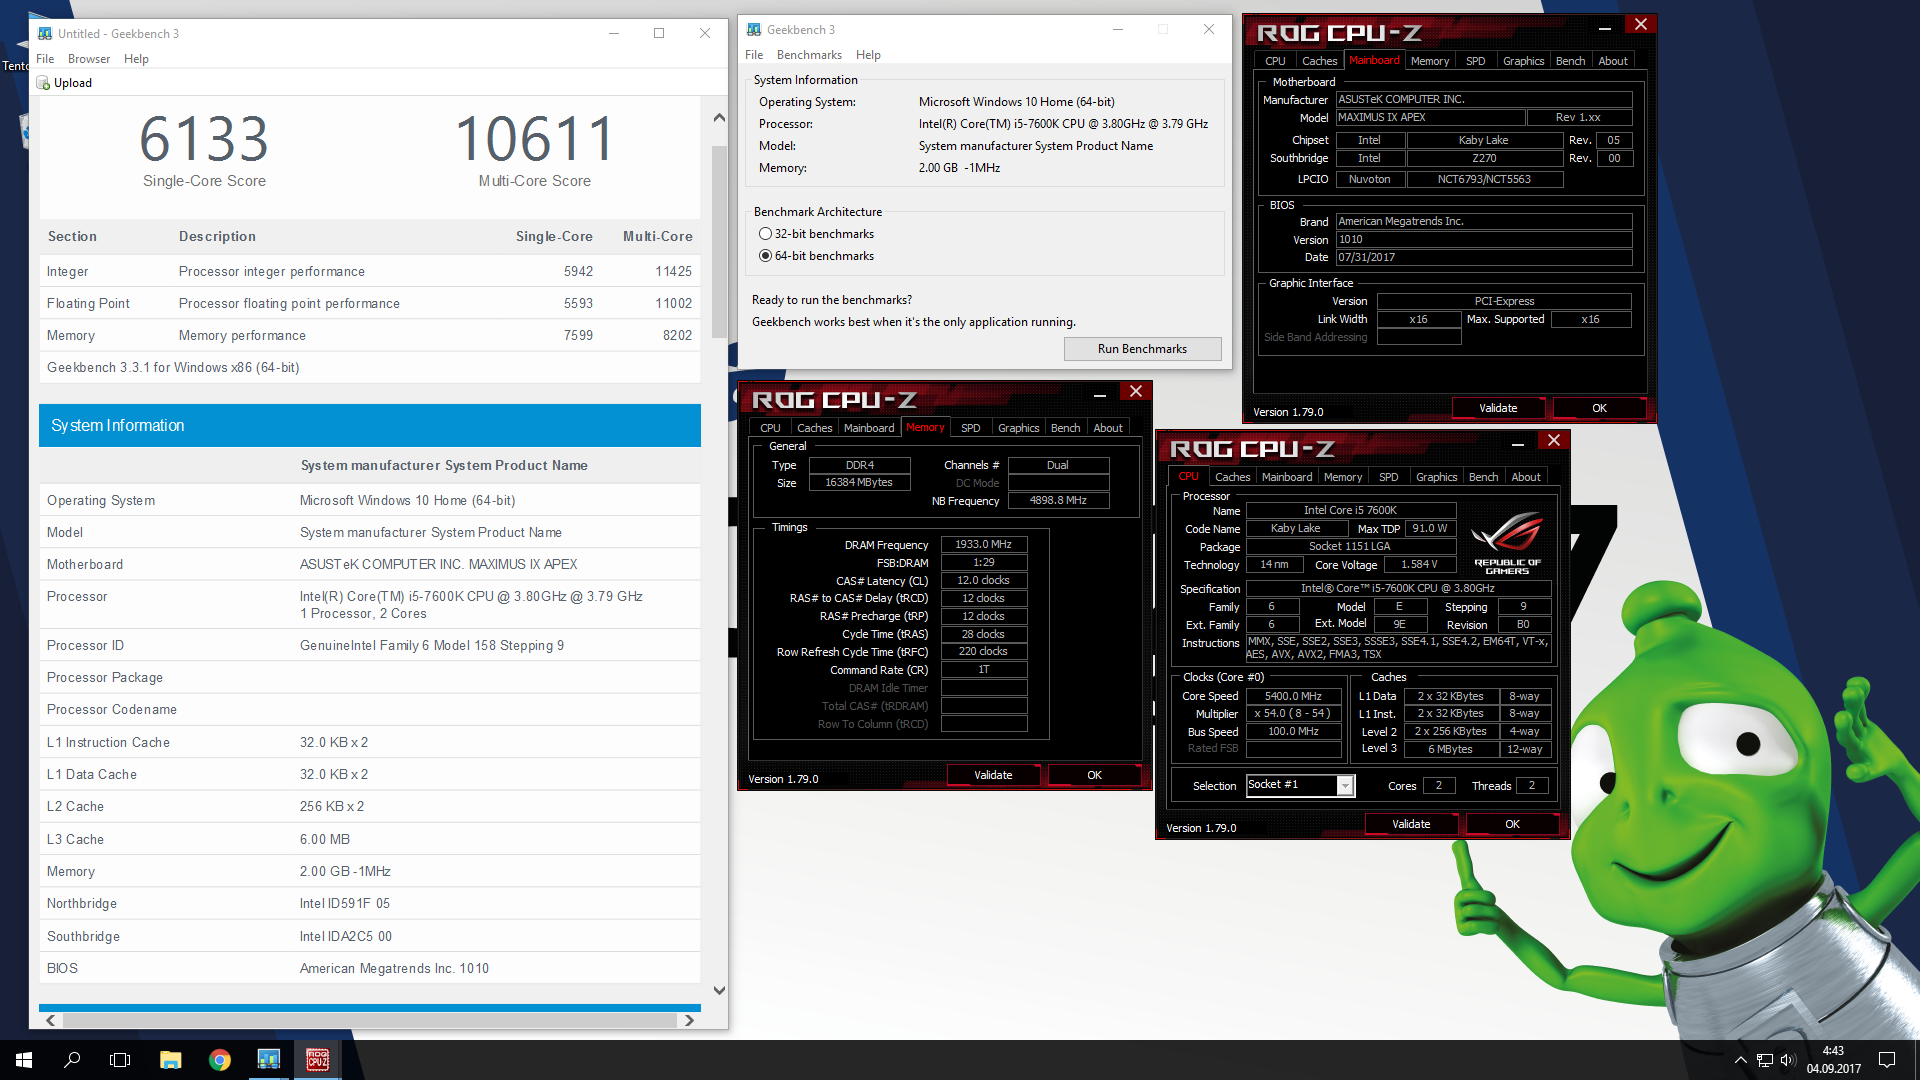
Task: Click Geekbench 3 title bar app icon
Action: (754, 30)
